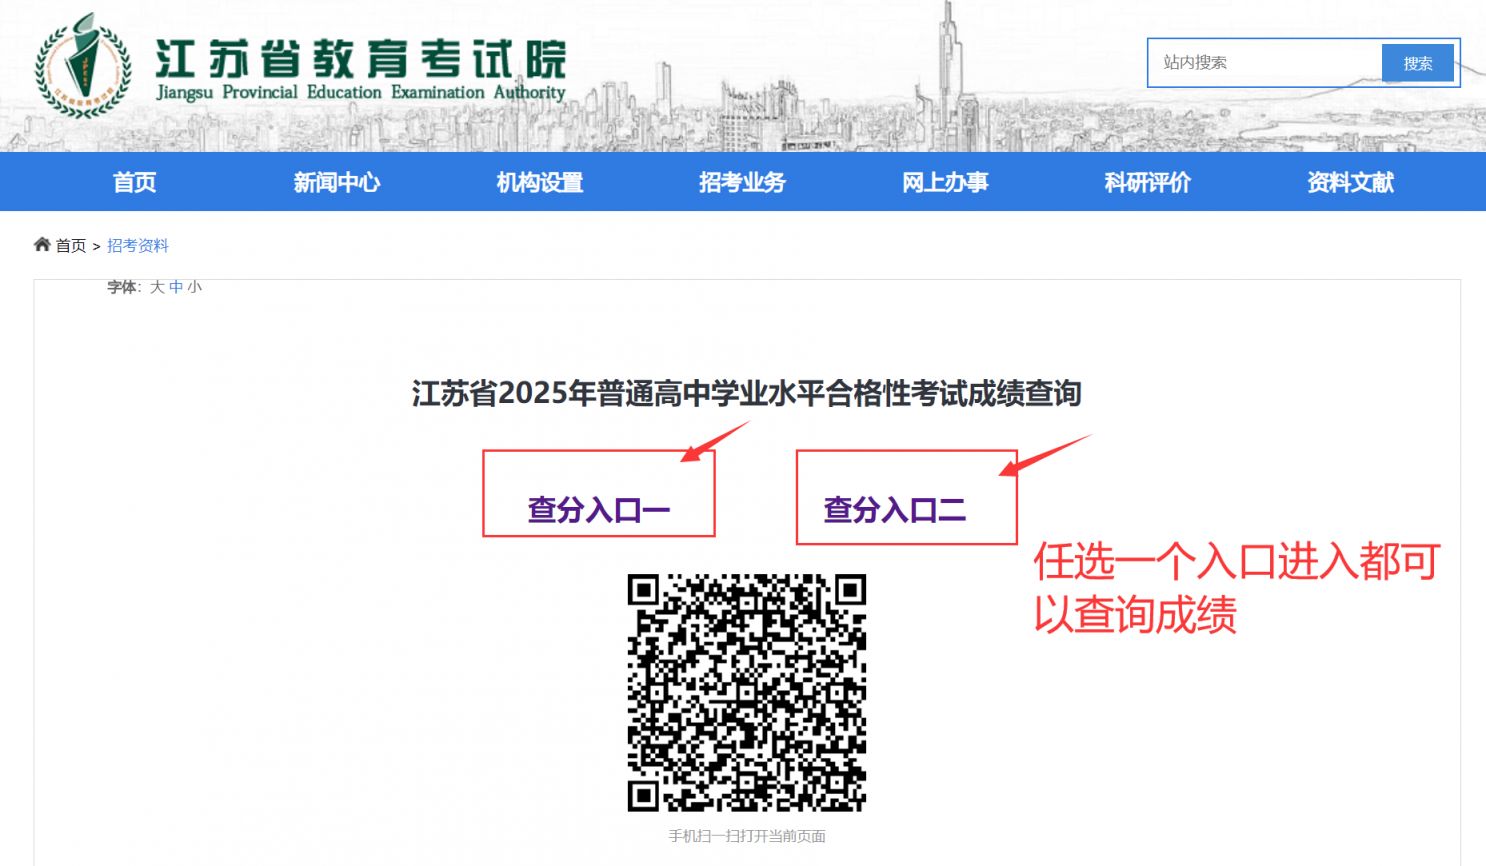Screen dimensions: 1486x866
Task: Click the page heading 江苏省2025年普通高中学业水平合格性考试成绩查询
Action: (747, 393)
